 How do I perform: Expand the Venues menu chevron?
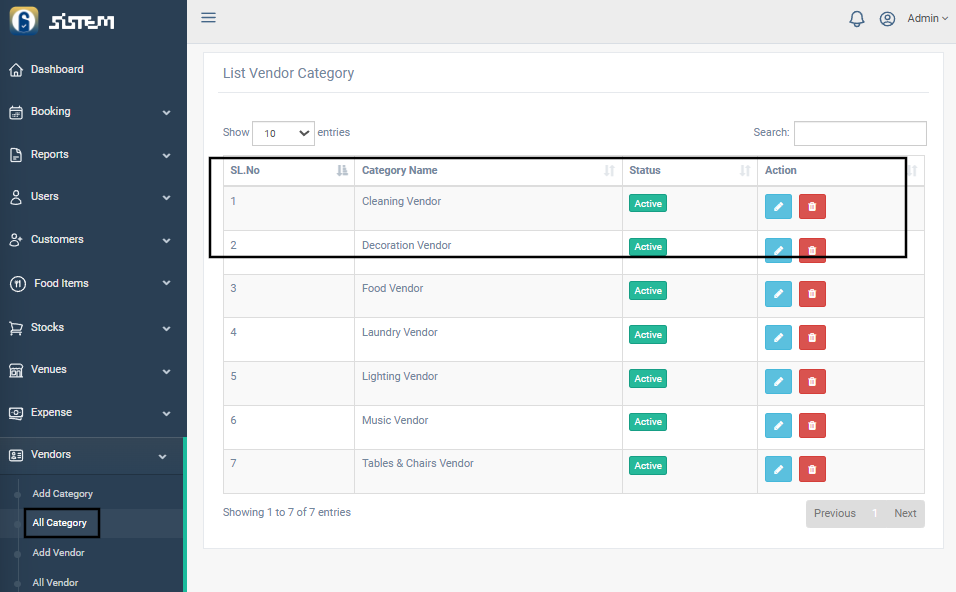coord(166,371)
